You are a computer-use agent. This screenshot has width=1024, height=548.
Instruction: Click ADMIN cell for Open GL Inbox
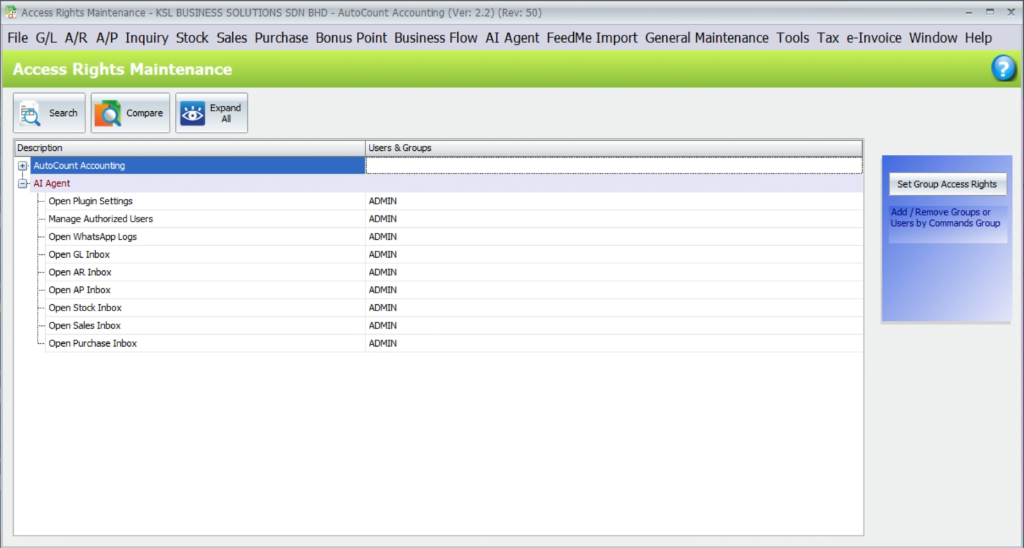pyautogui.click(x=614, y=255)
